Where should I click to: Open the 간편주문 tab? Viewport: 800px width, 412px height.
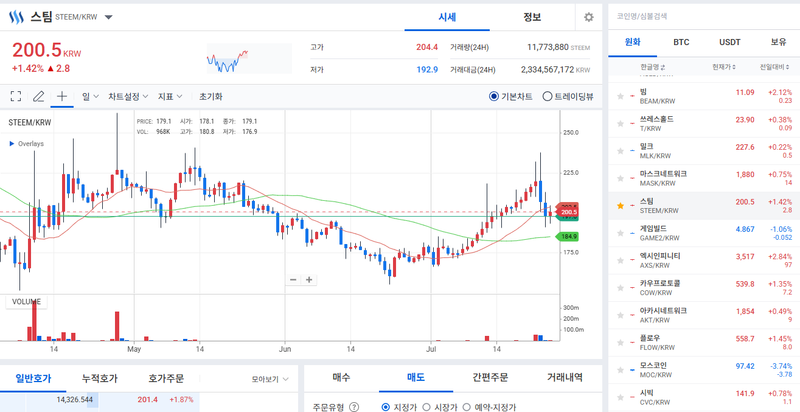point(490,378)
